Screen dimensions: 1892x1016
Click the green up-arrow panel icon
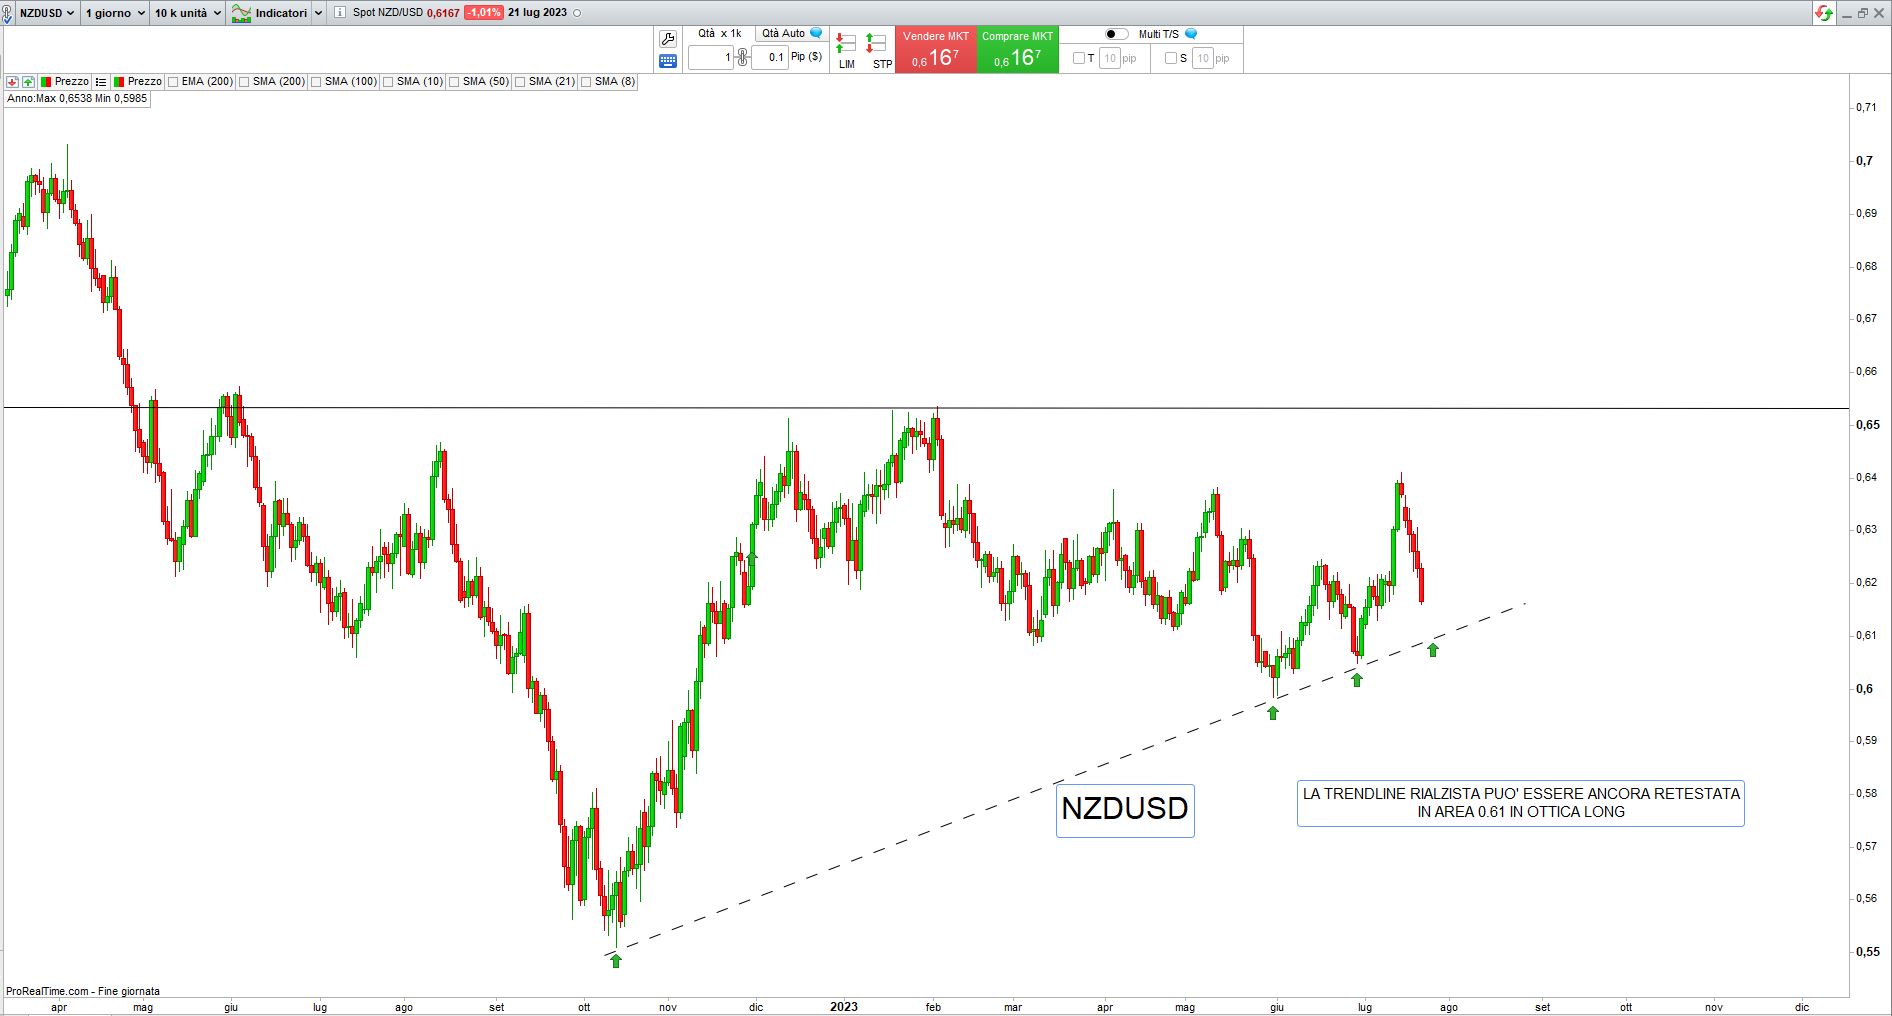point(28,82)
